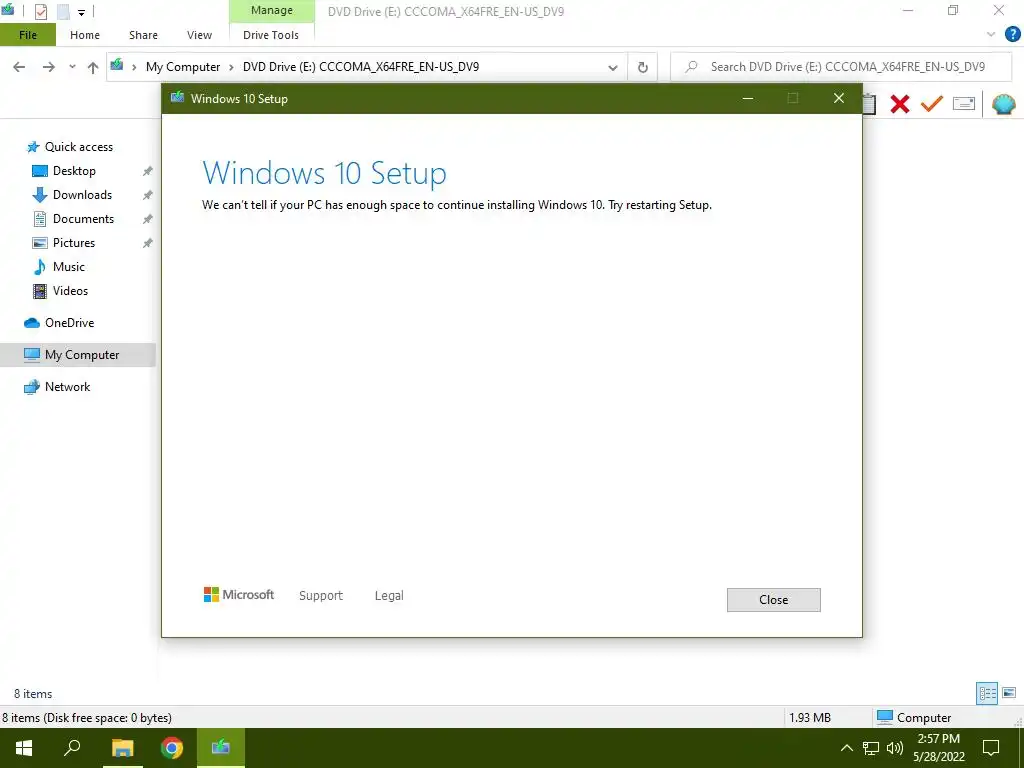Refresh the DVD Drive folder view

tap(643, 67)
